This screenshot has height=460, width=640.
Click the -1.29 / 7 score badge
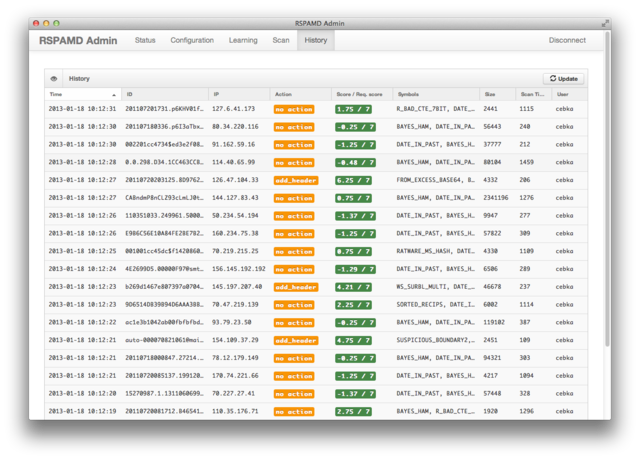355,269
